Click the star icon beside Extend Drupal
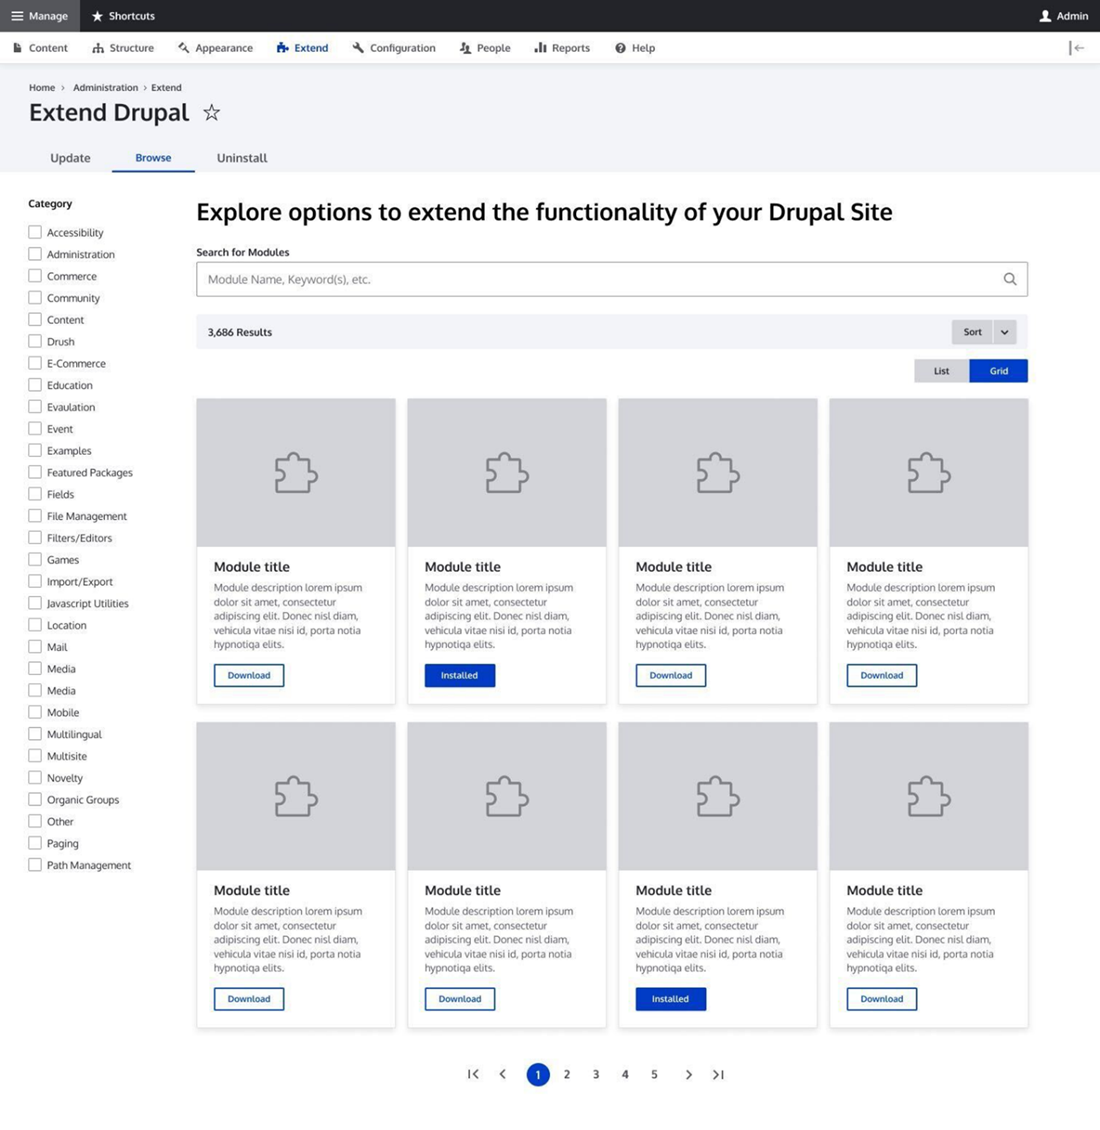 point(211,112)
